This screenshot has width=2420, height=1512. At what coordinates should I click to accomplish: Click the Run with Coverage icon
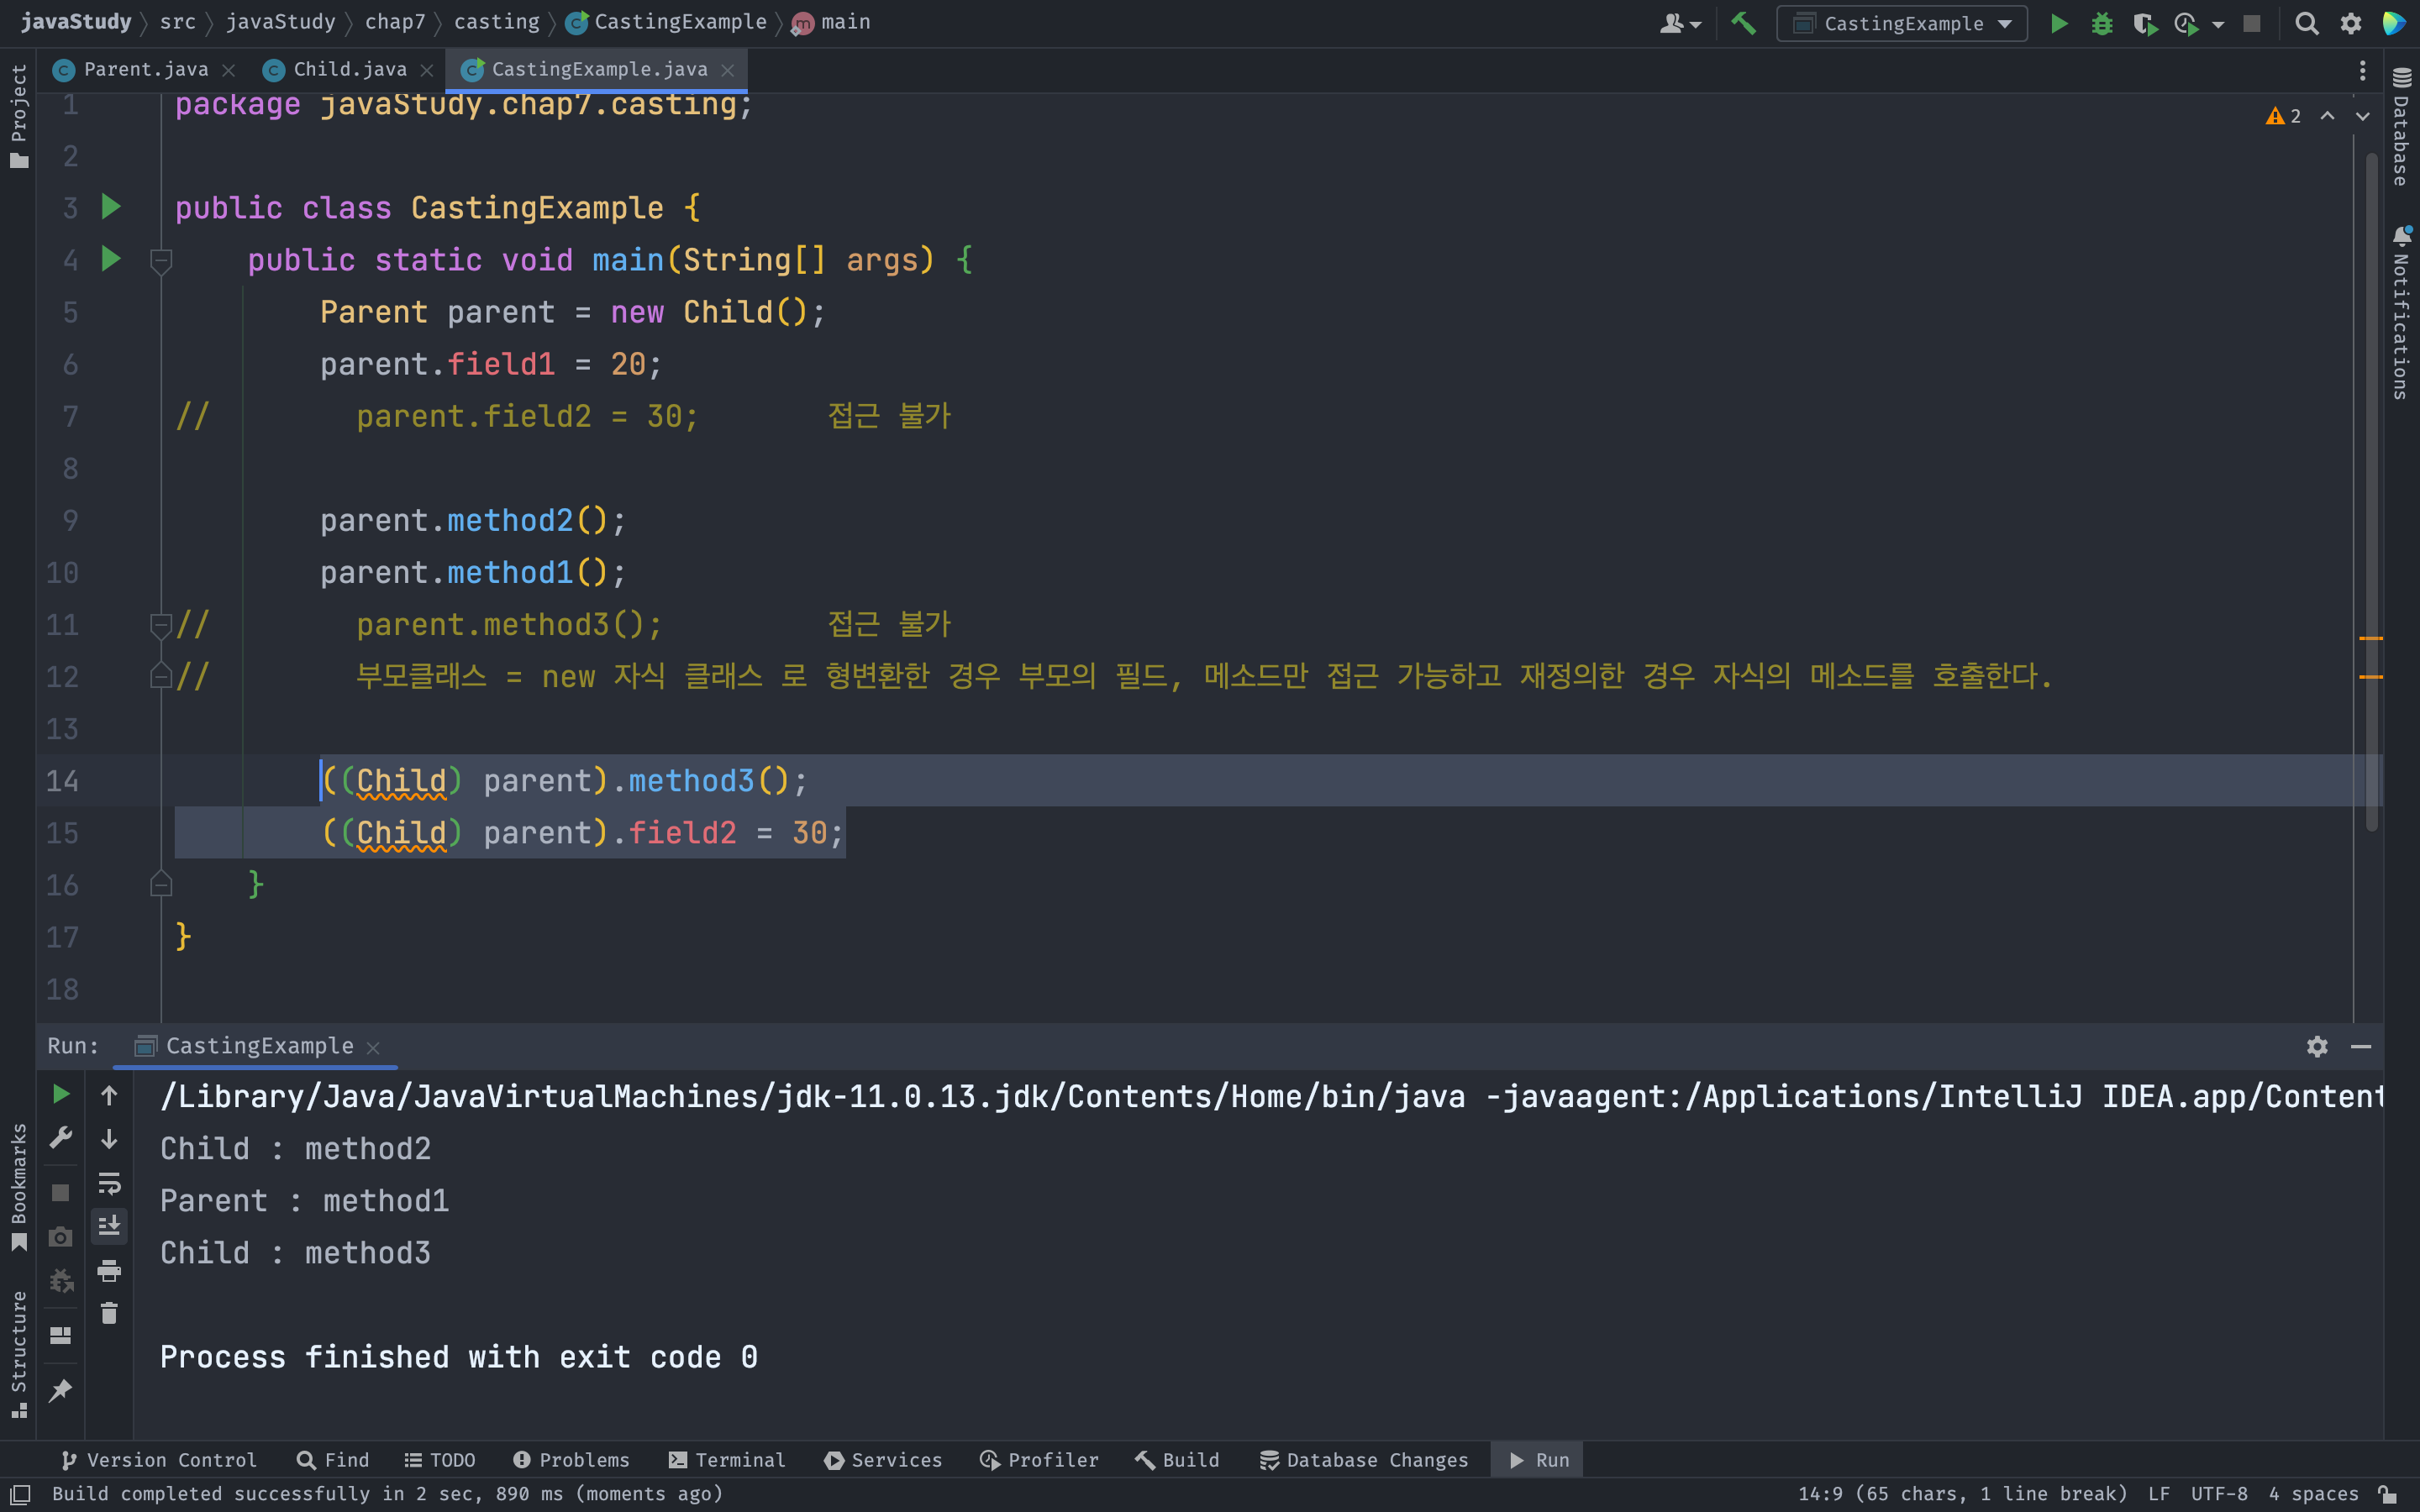pos(2144,24)
